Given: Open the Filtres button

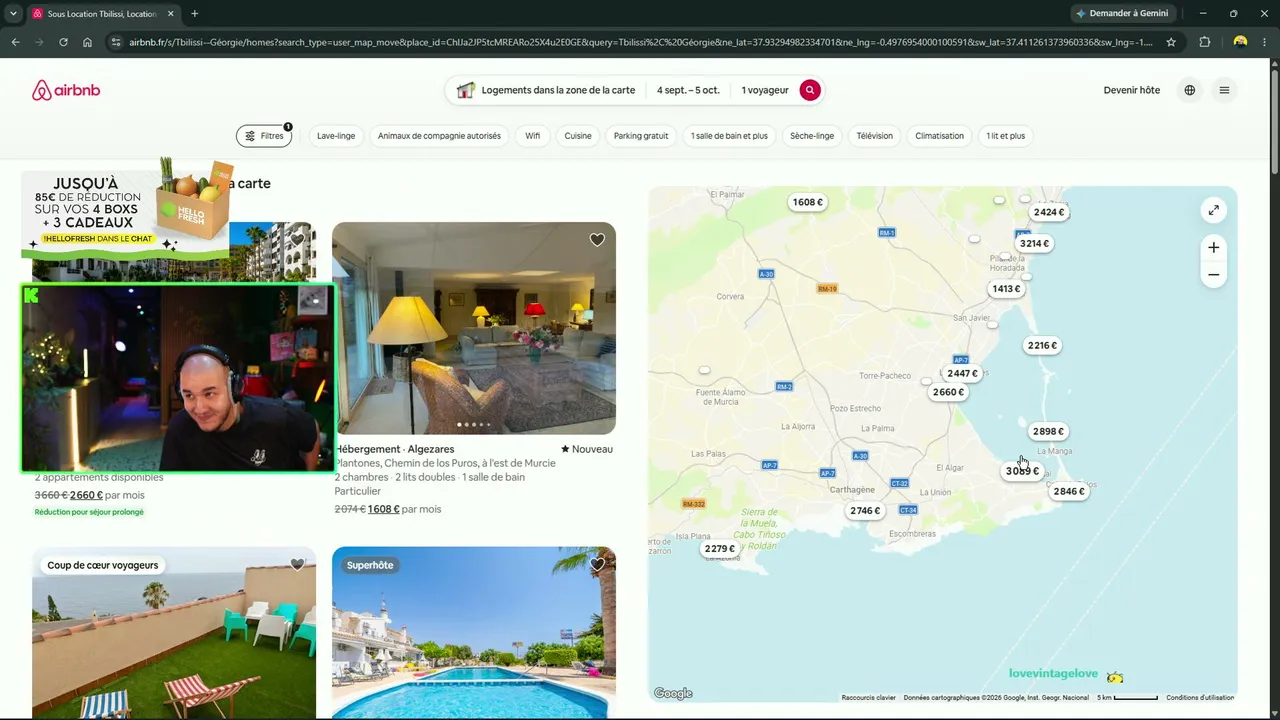Looking at the screenshot, I should 264,136.
